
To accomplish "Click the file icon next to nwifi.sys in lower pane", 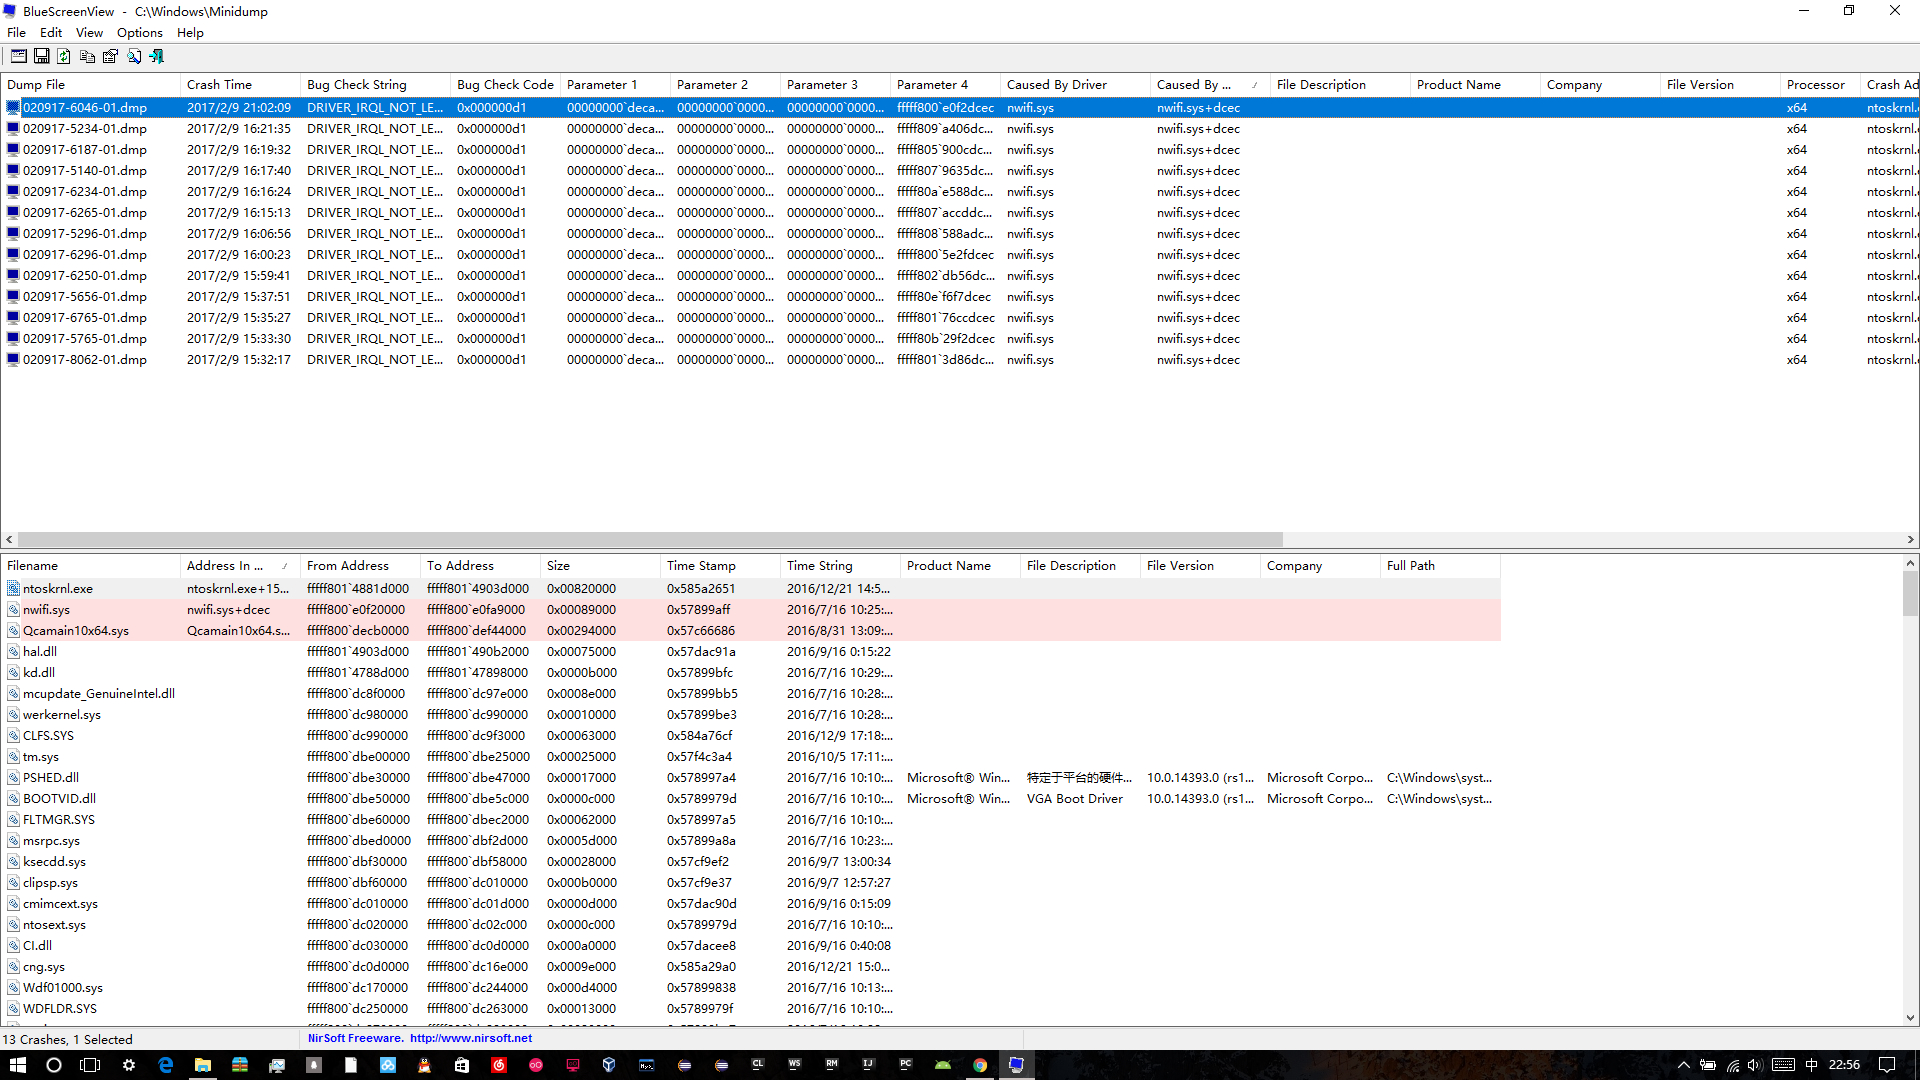I will (x=13, y=610).
